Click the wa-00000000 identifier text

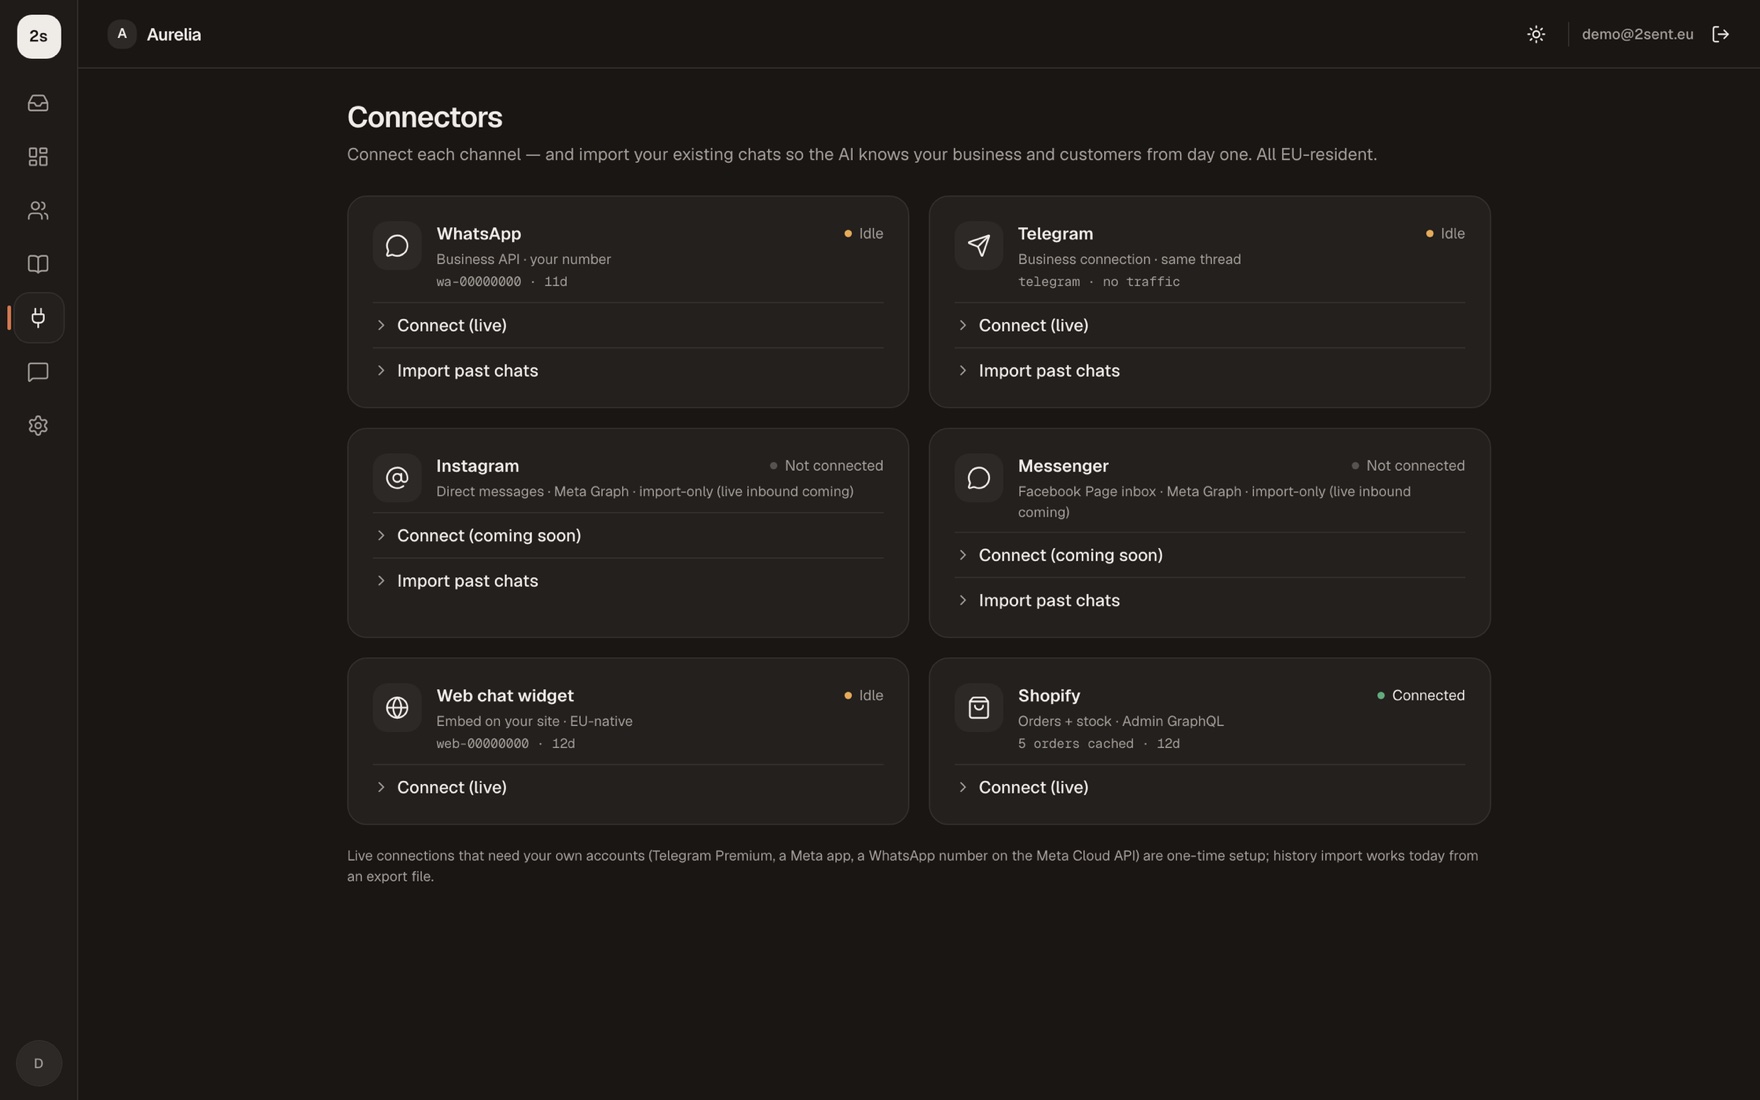click(478, 282)
